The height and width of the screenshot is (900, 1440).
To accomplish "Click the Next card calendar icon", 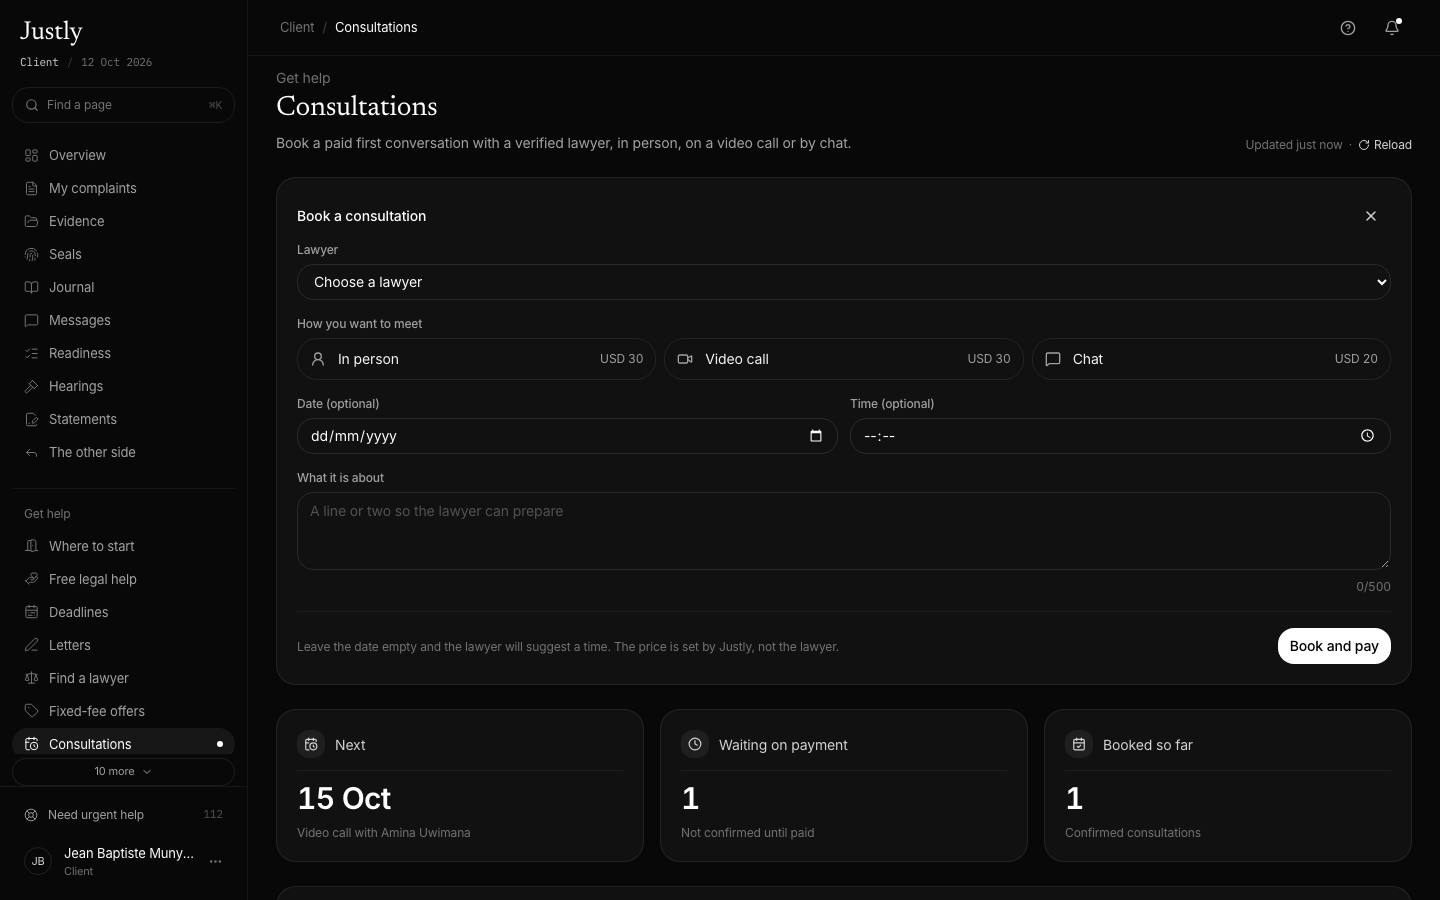I will [x=311, y=744].
